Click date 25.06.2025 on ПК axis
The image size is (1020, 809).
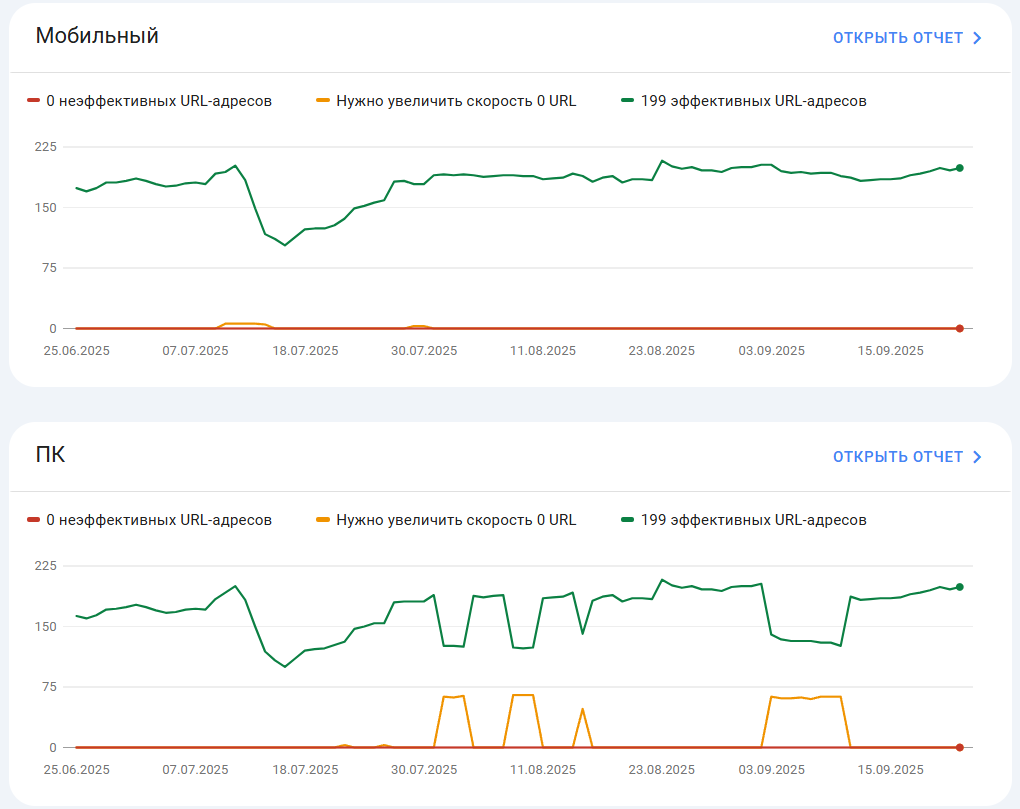tap(77, 769)
